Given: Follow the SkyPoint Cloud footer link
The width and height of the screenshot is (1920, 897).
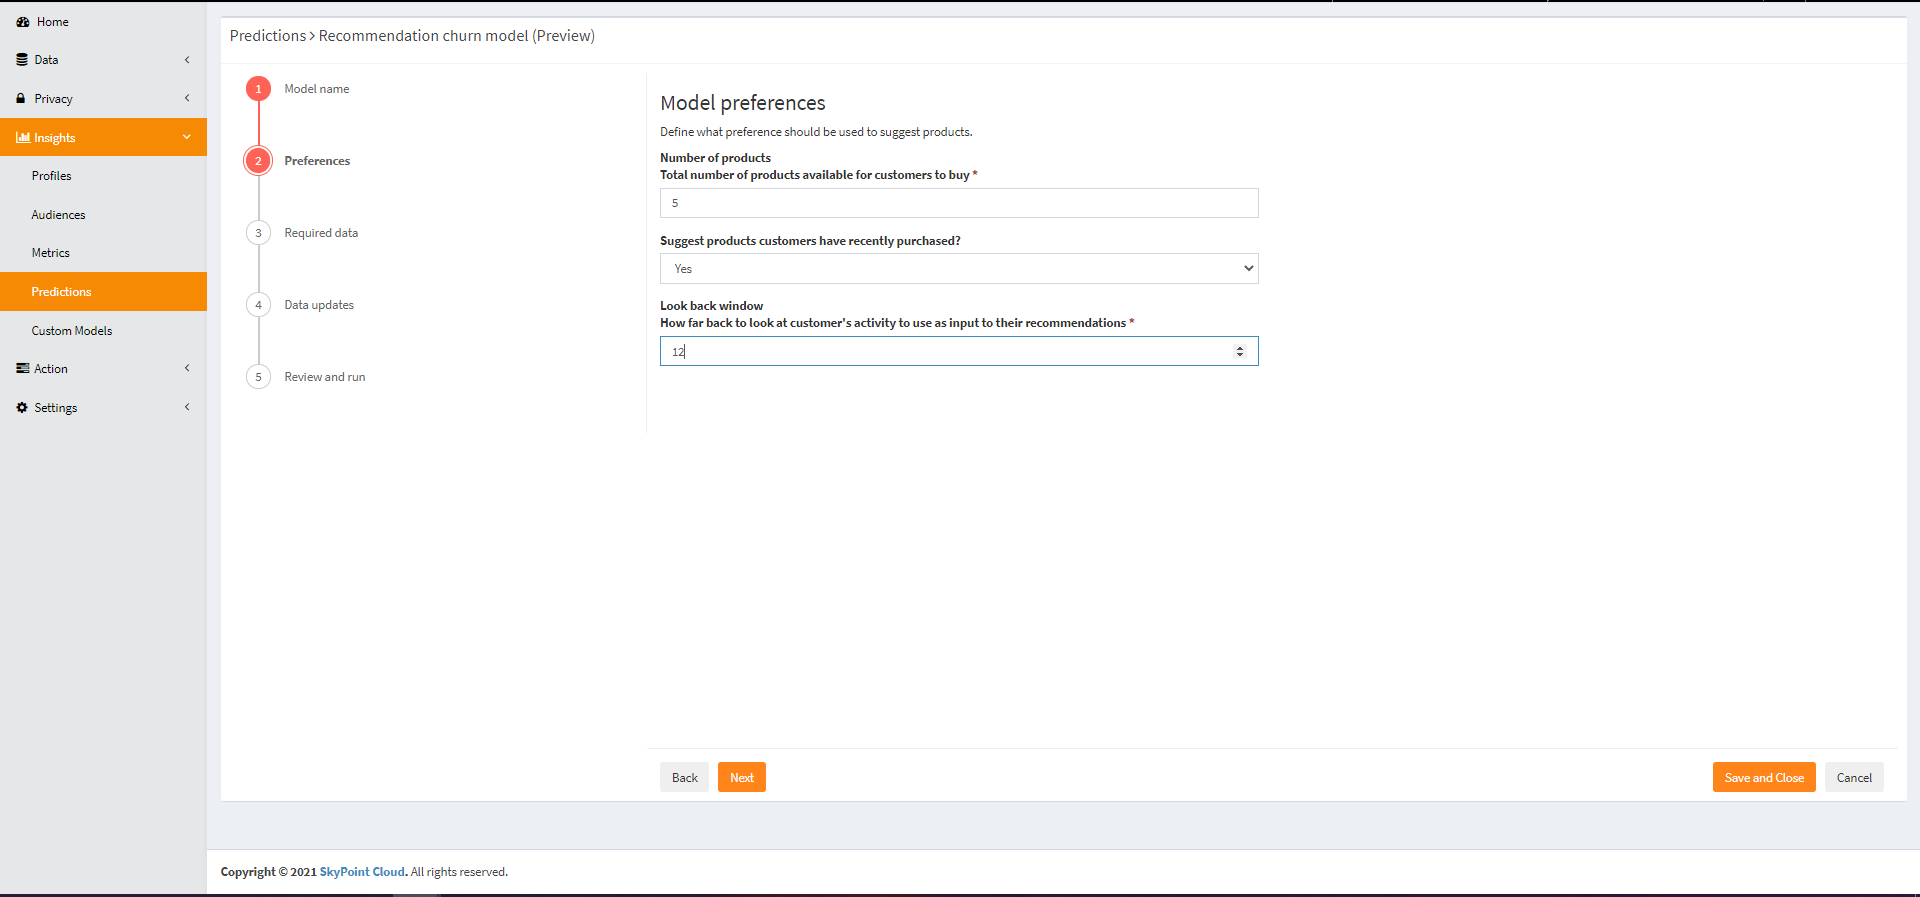Looking at the screenshot, I should tap(362, 872).
